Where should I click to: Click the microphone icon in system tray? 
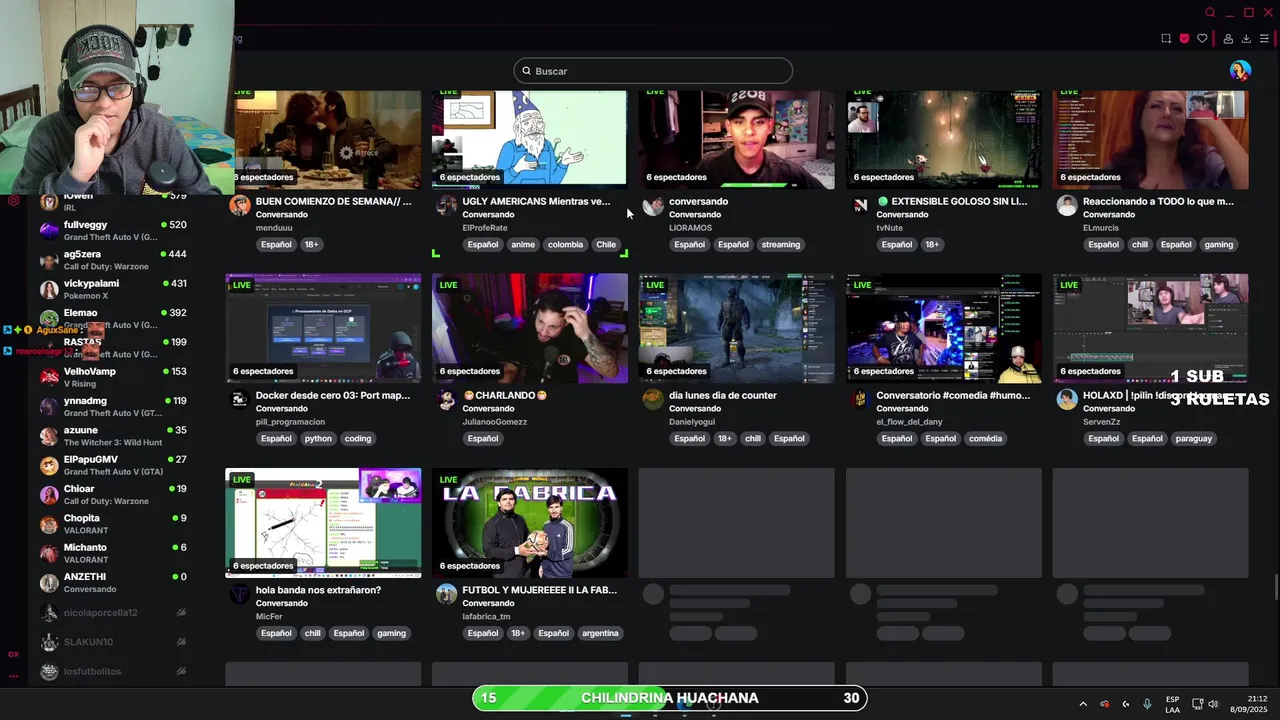1147,704
